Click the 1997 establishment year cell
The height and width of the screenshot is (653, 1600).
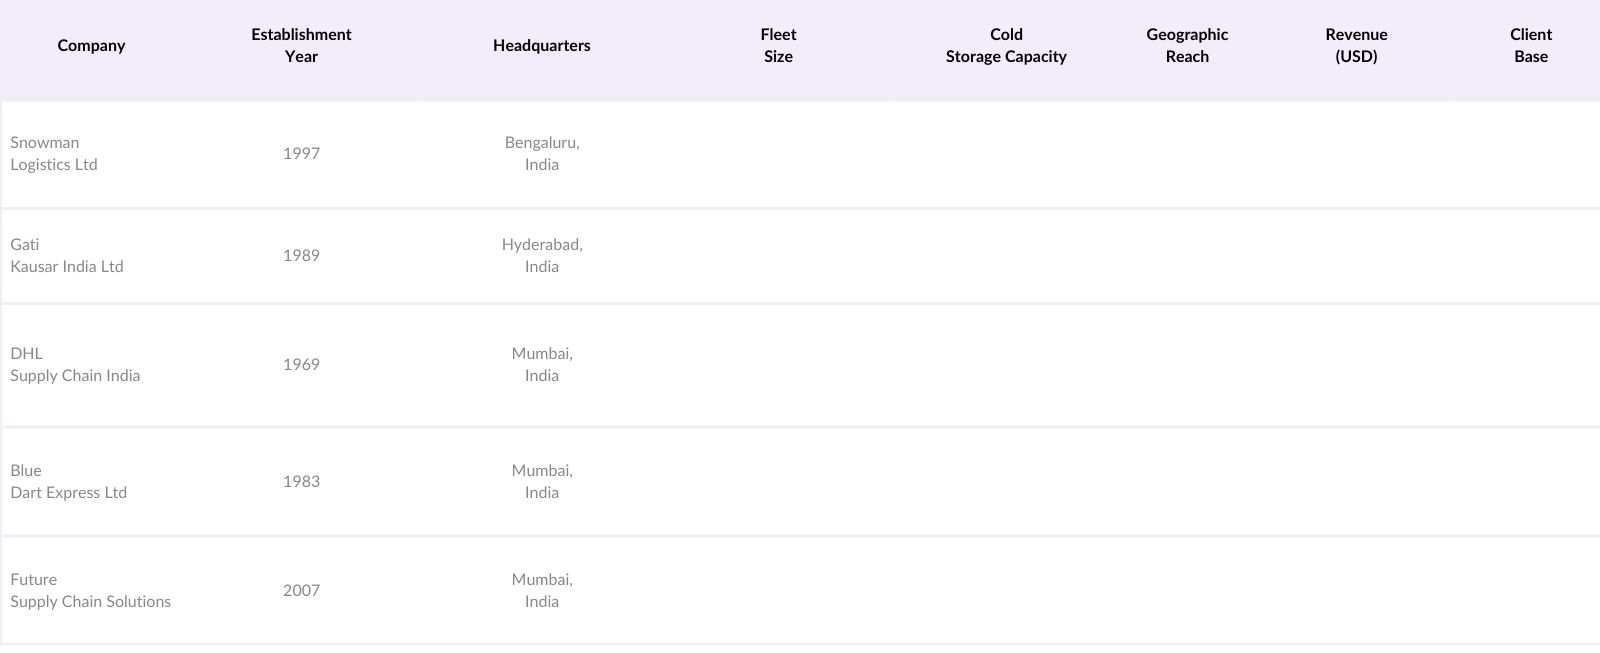pyautogui.click(x=301, y=154)
